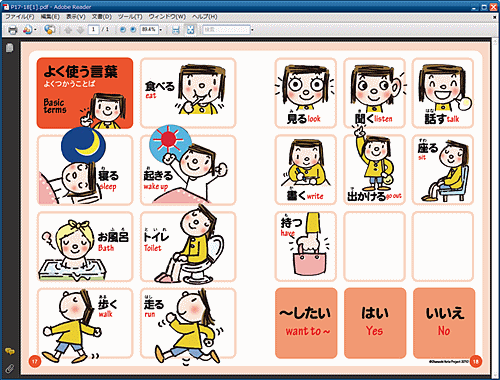Image resolution: width=500 pixels, height=380 pixels.
Task: Open the ヘルプ(H) menu
Action: pos(204,16)
